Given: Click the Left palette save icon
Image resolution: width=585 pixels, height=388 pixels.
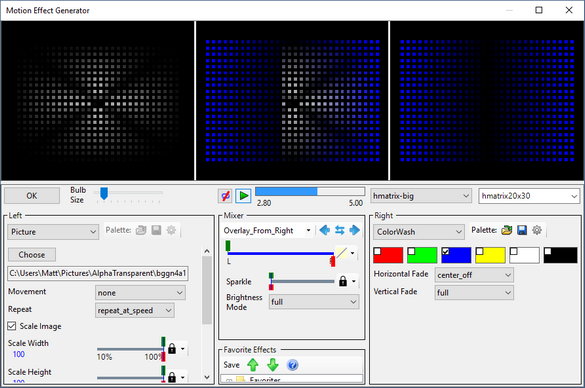Looking at the screenshot, I should pyautogui.click(x=156, y=230).
